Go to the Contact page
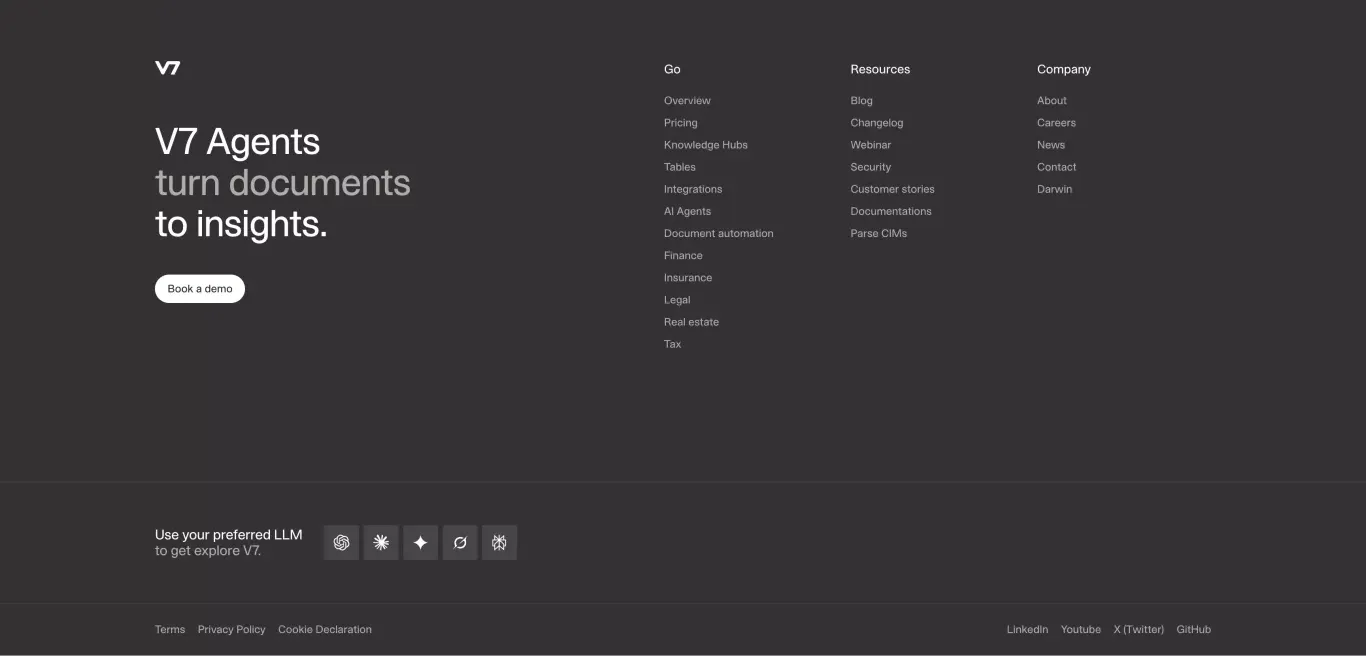 pos(1057,167)
